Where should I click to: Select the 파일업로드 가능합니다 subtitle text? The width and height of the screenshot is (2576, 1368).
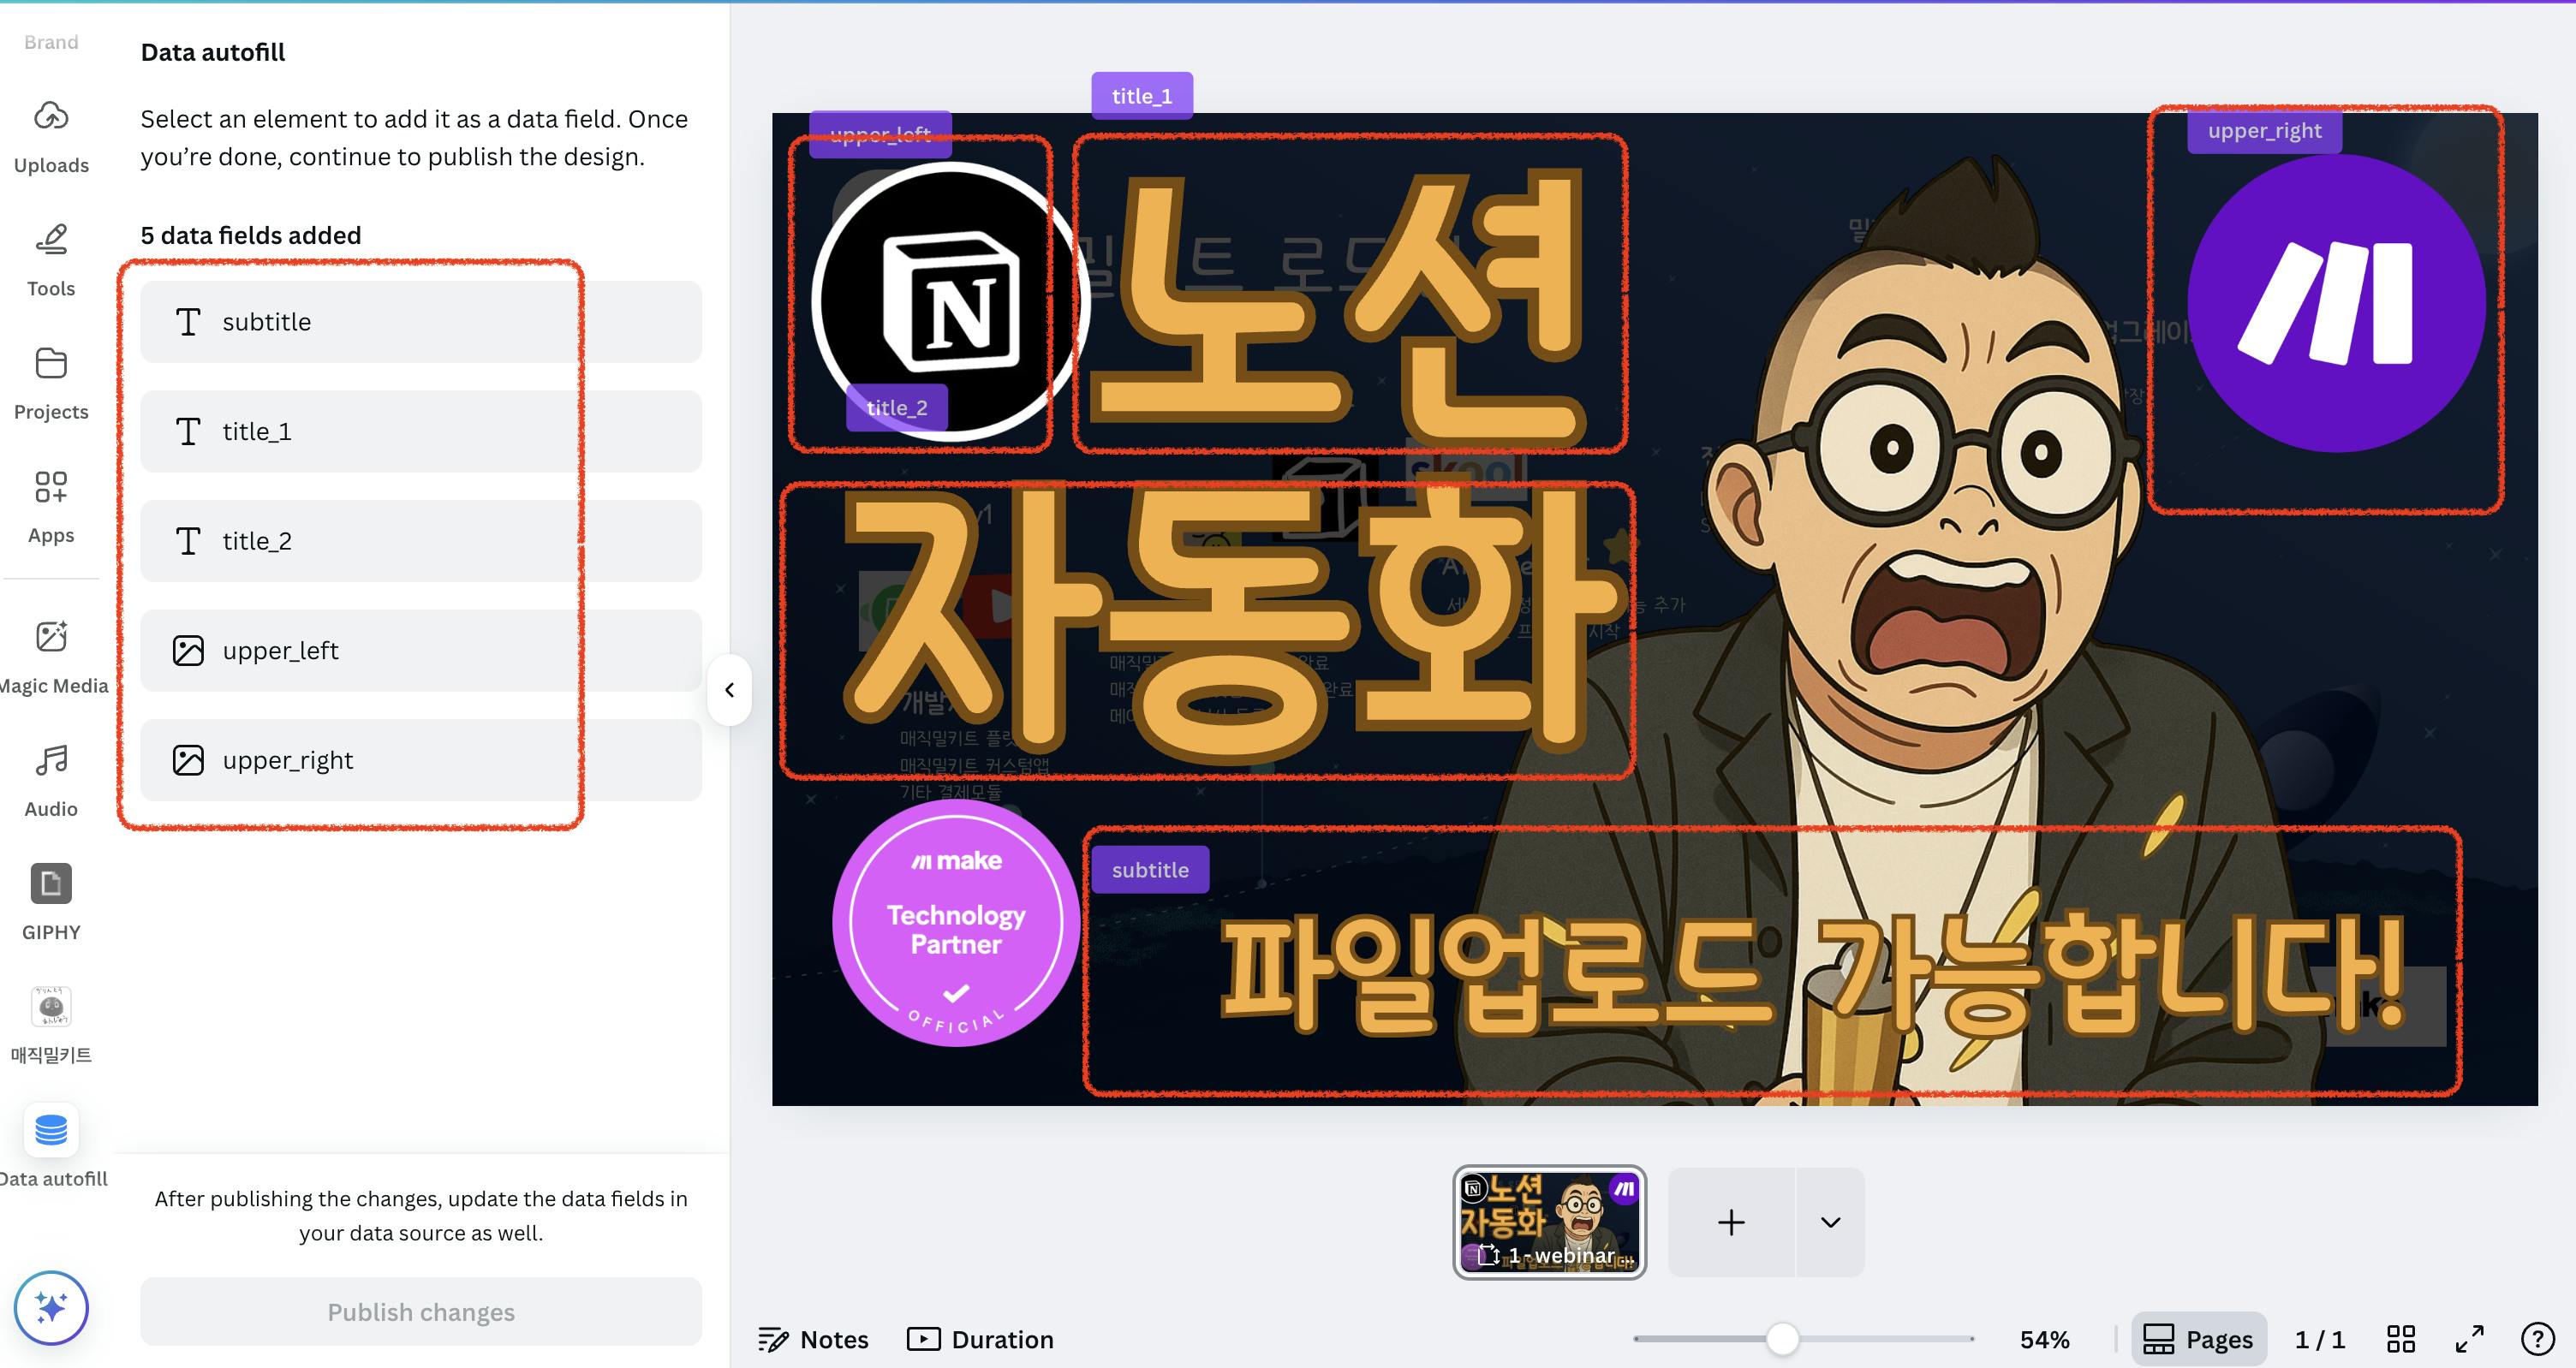pyautogui.click(x=1812, y=973)
